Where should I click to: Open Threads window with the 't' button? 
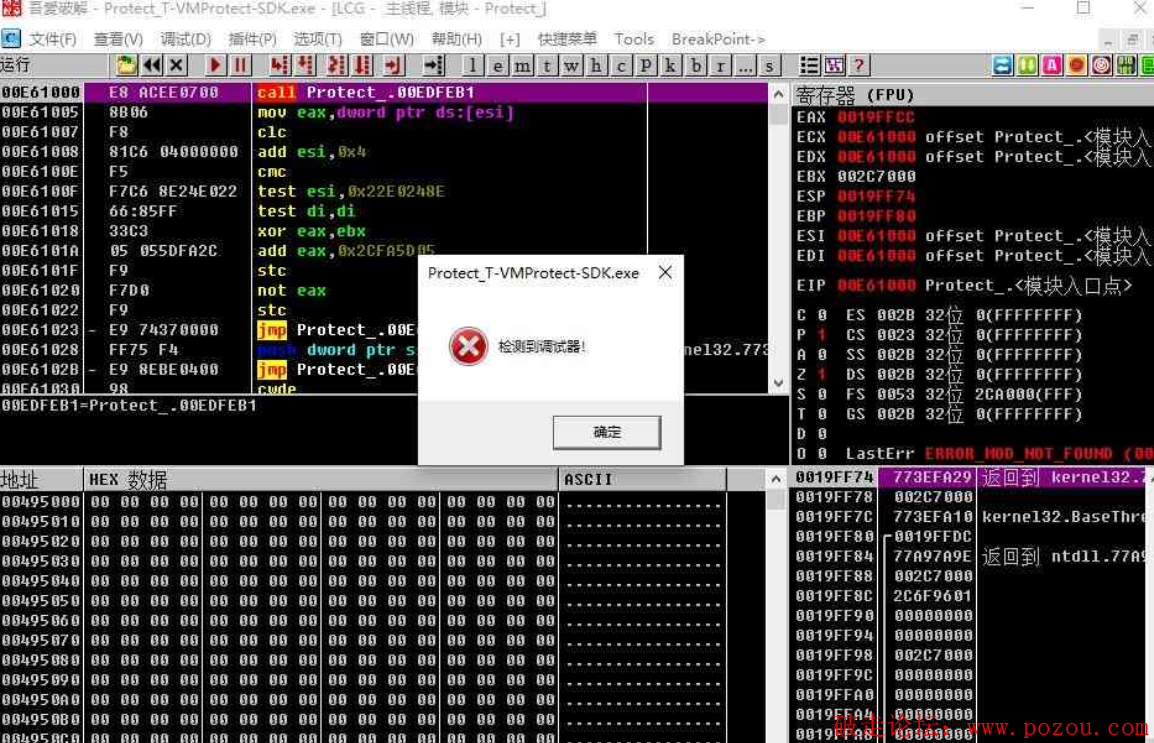tap(547, 65)
